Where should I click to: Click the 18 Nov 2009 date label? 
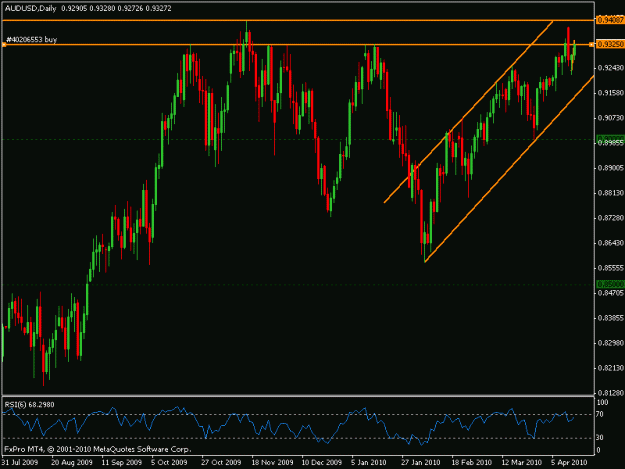272,462
